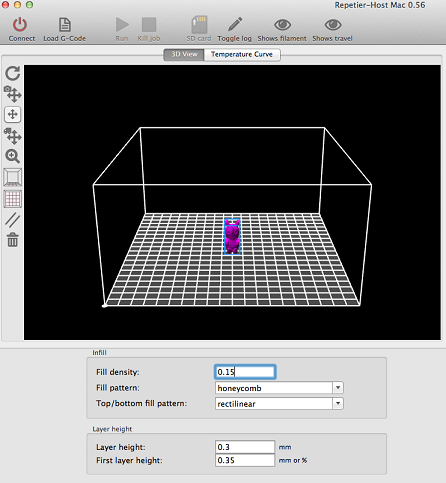
Task: Select the purple model on the bed
Action: click(232, 237)
